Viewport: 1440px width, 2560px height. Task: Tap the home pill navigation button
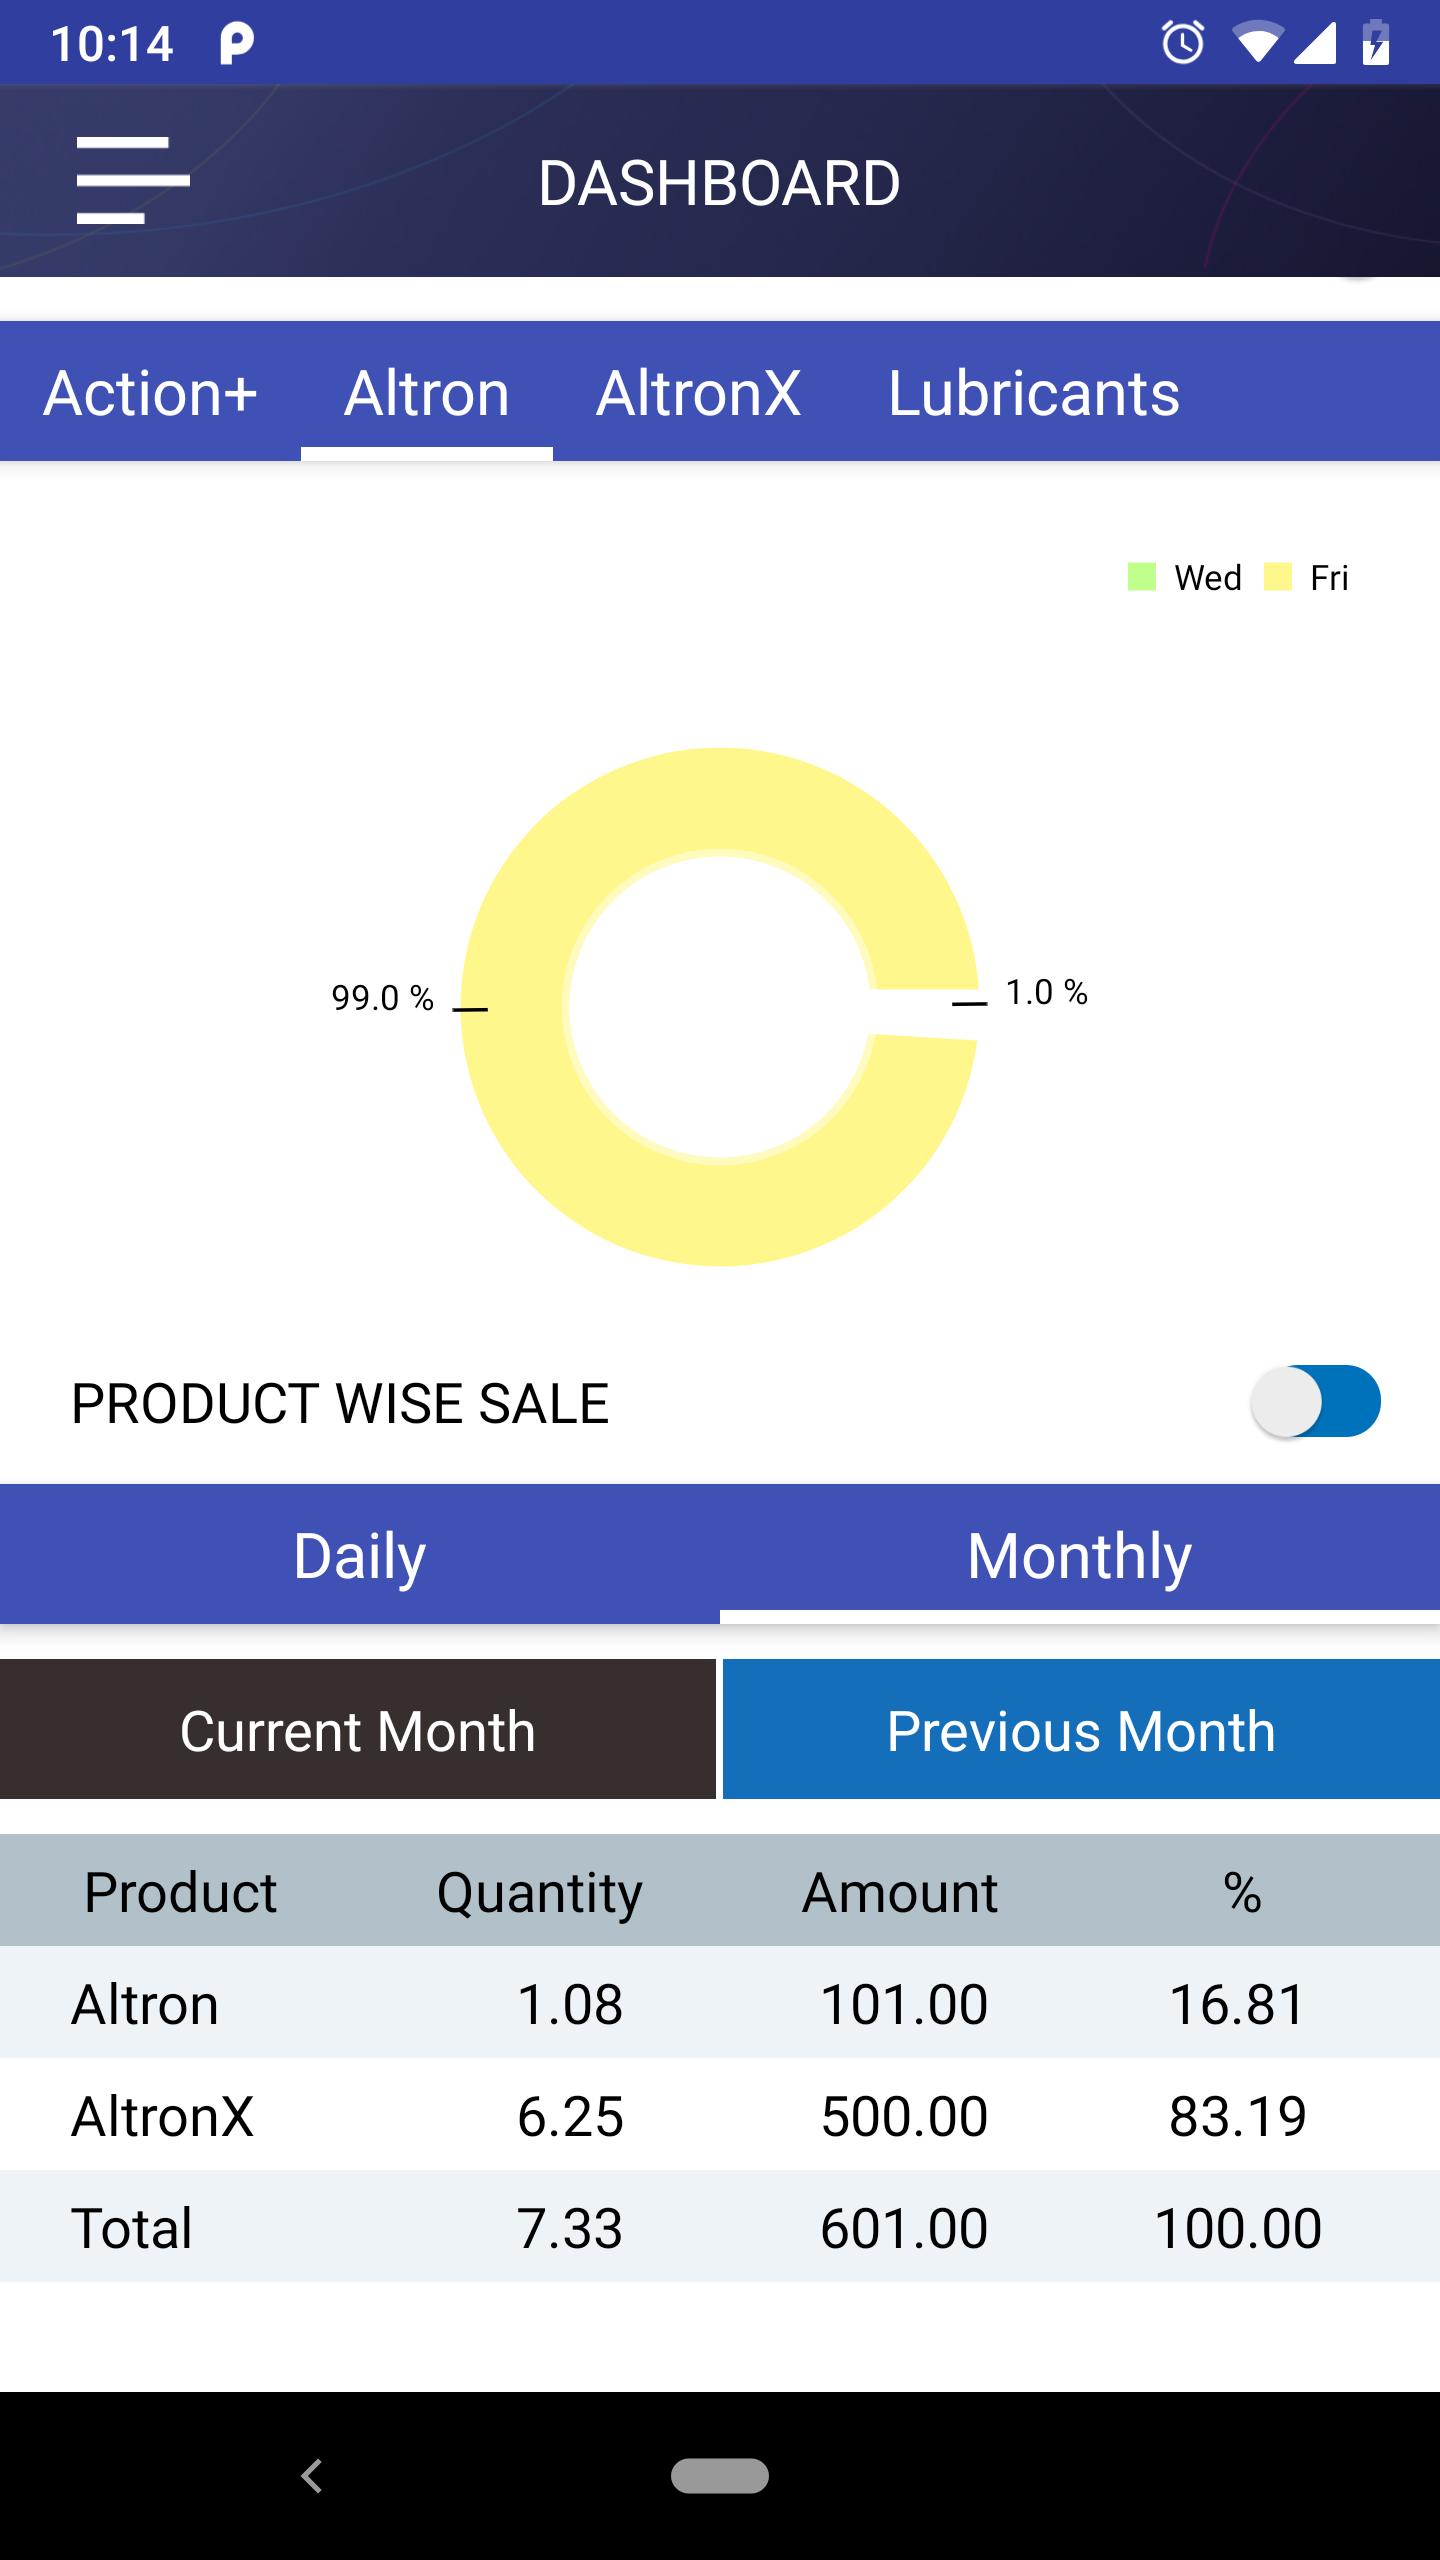720,2476
